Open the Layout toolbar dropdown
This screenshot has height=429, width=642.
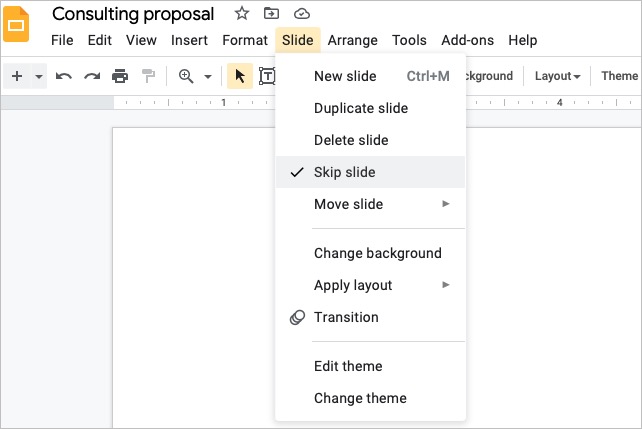[557, 76]
